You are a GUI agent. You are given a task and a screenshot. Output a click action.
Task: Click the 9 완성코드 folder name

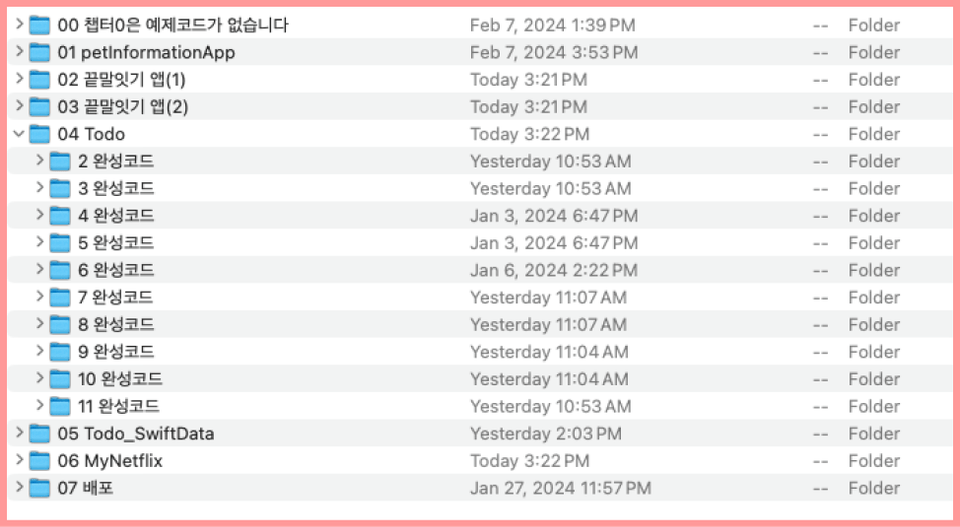coord(116,352)
